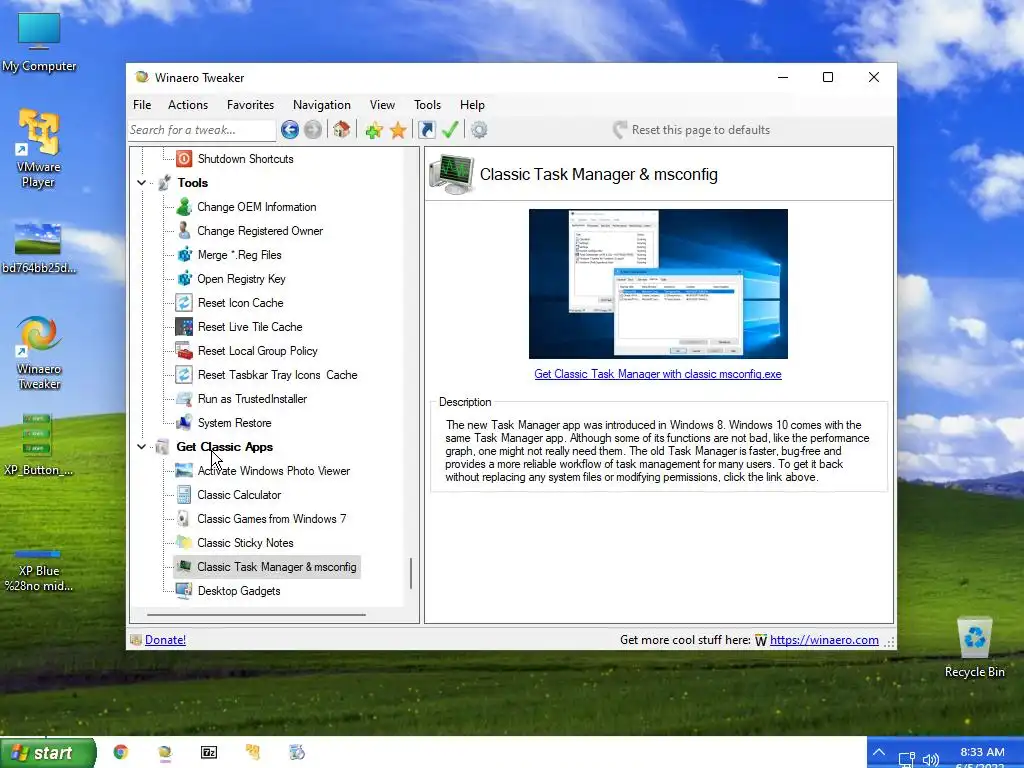The image size is (1024, 768).
Task: Click the Run as TrustedInstaller icon
Action: (x=184, y=399)
